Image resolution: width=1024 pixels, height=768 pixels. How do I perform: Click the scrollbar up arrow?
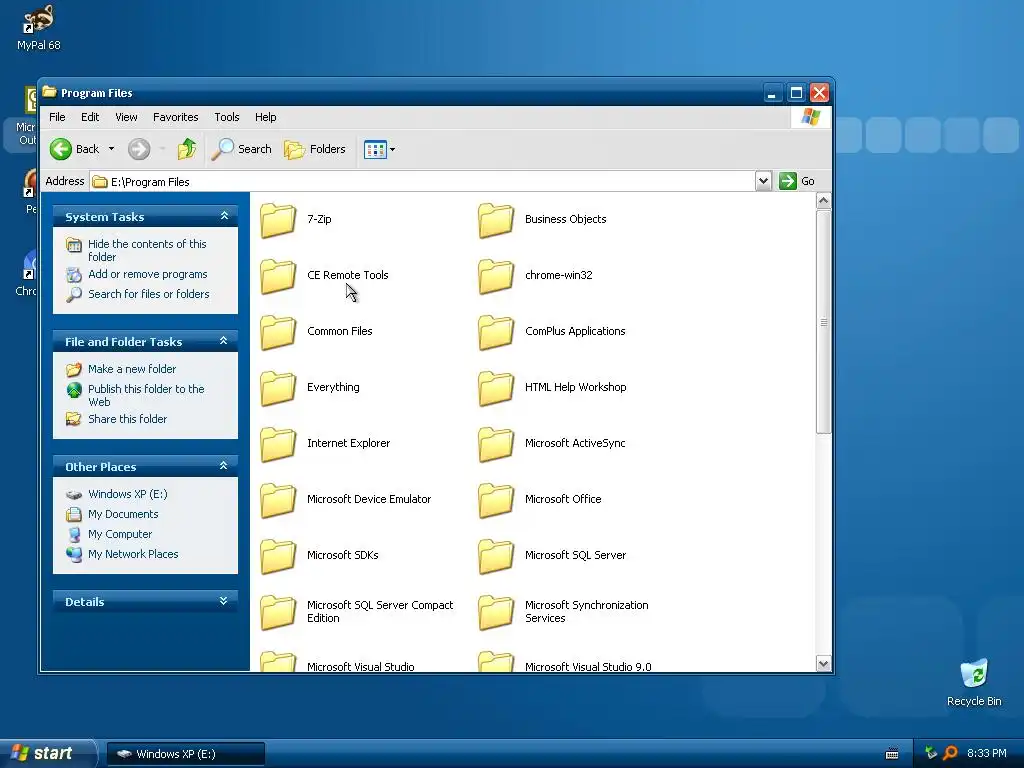coord(823,200)
